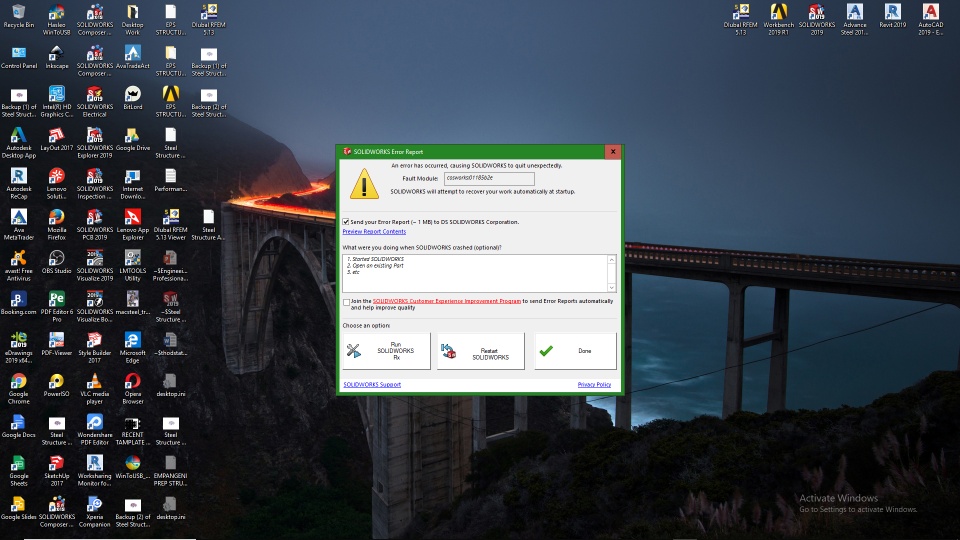Close the SOLIDWORKS Error Report dialog
The height and width of the screenshot is (540, 960).
point(612,151)
